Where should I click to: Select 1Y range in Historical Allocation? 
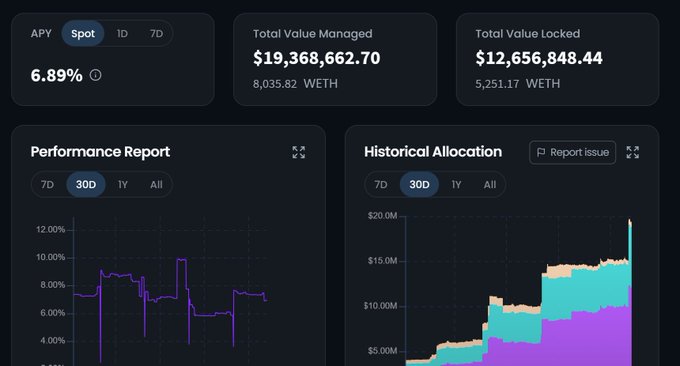(456, 184)
